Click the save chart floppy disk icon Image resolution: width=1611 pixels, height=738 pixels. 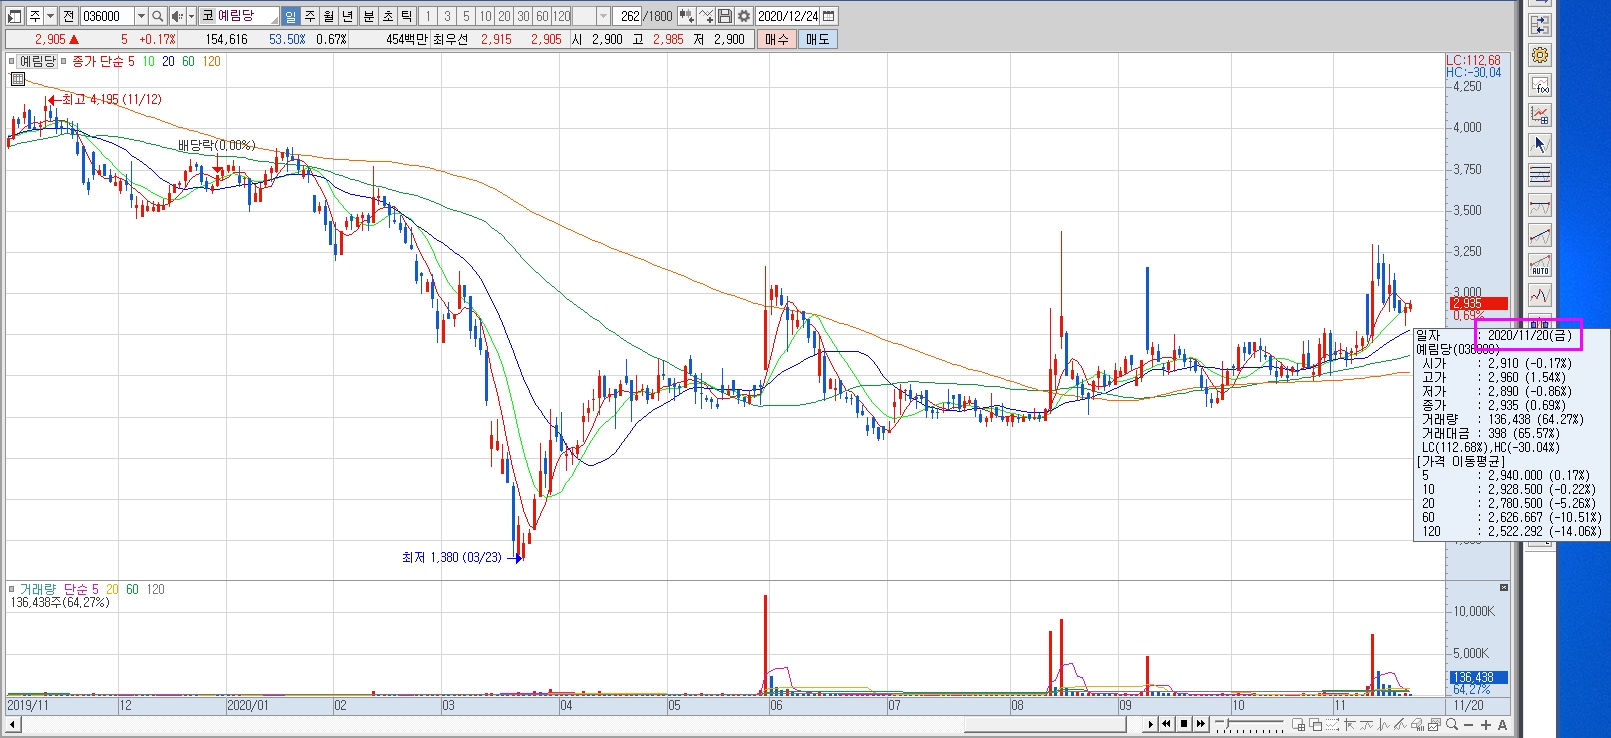tap(725, 16)
